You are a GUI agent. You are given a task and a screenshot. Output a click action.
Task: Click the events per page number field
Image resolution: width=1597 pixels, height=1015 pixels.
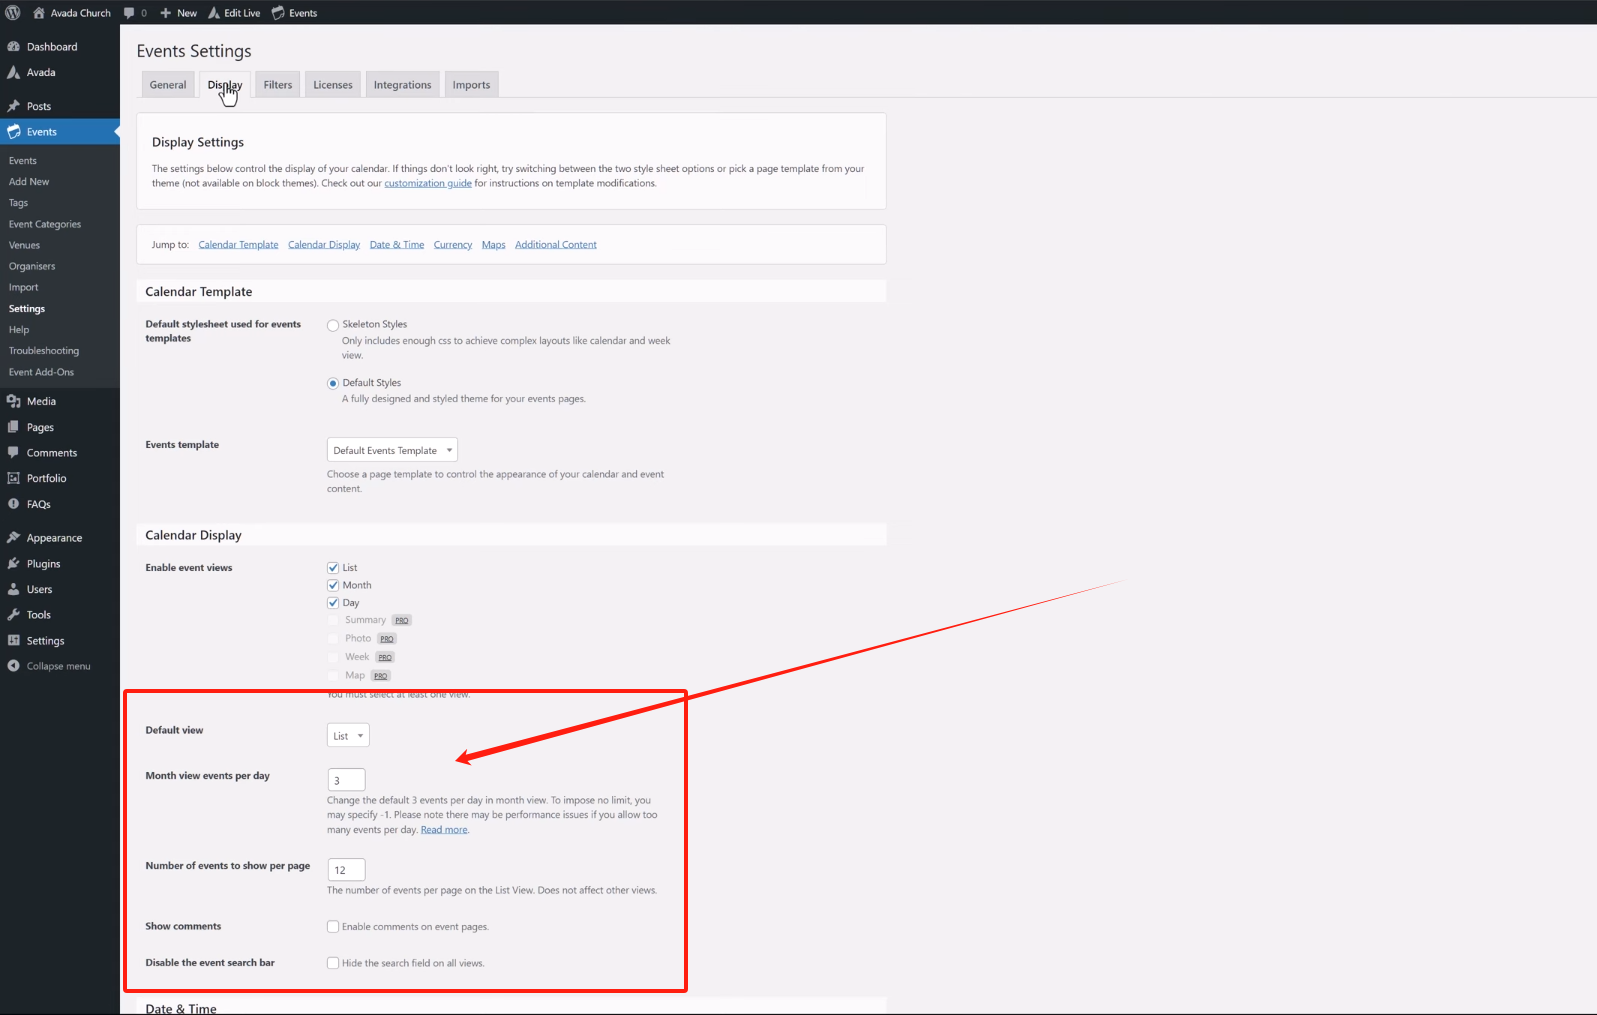(346, 870)
